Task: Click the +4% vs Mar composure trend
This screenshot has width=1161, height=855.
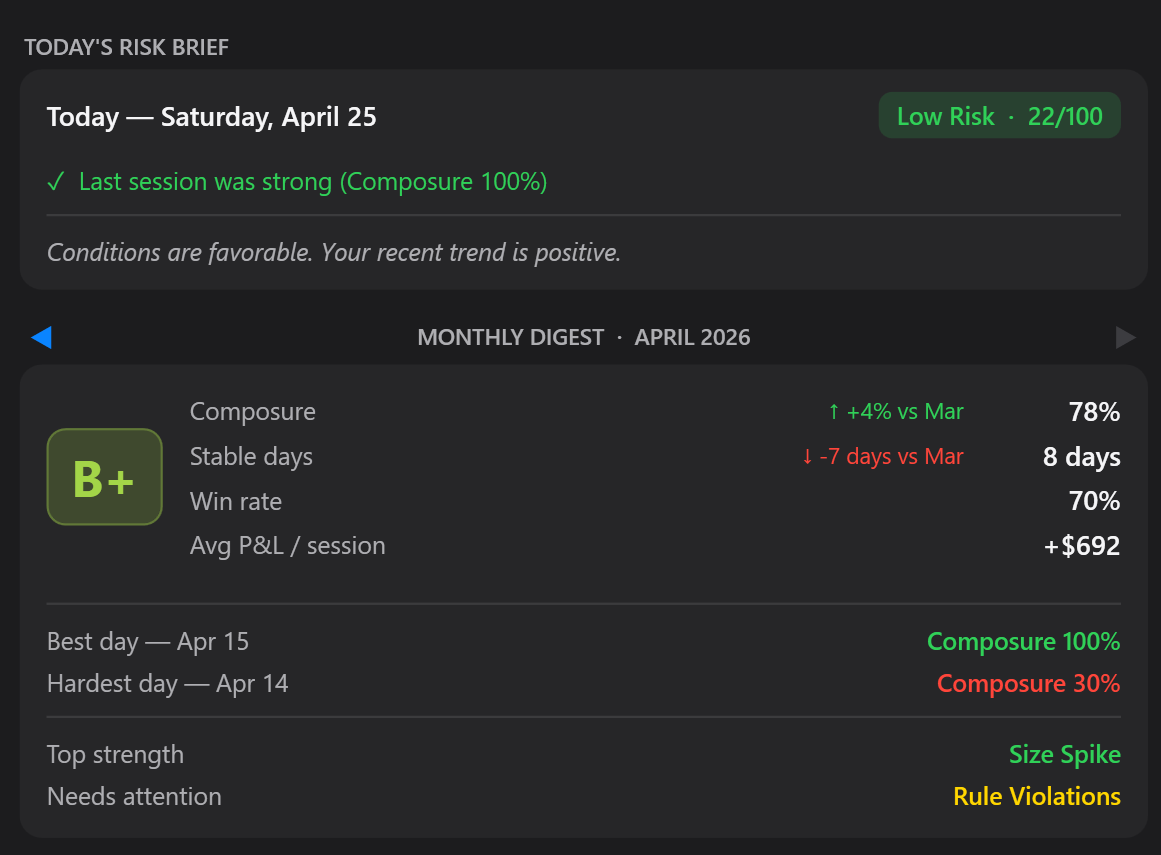Action: pos(895,412)
